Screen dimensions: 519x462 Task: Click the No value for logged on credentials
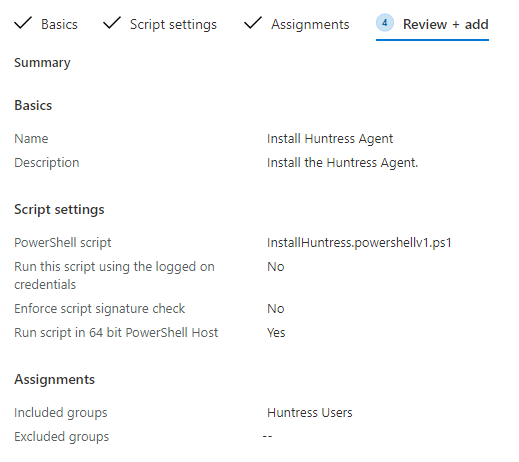(x=276, y=267)
